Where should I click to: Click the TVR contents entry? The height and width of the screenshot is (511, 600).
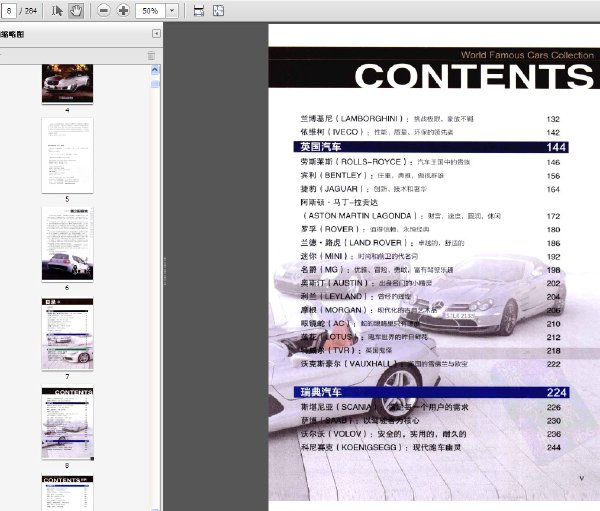tap(346, 351)
